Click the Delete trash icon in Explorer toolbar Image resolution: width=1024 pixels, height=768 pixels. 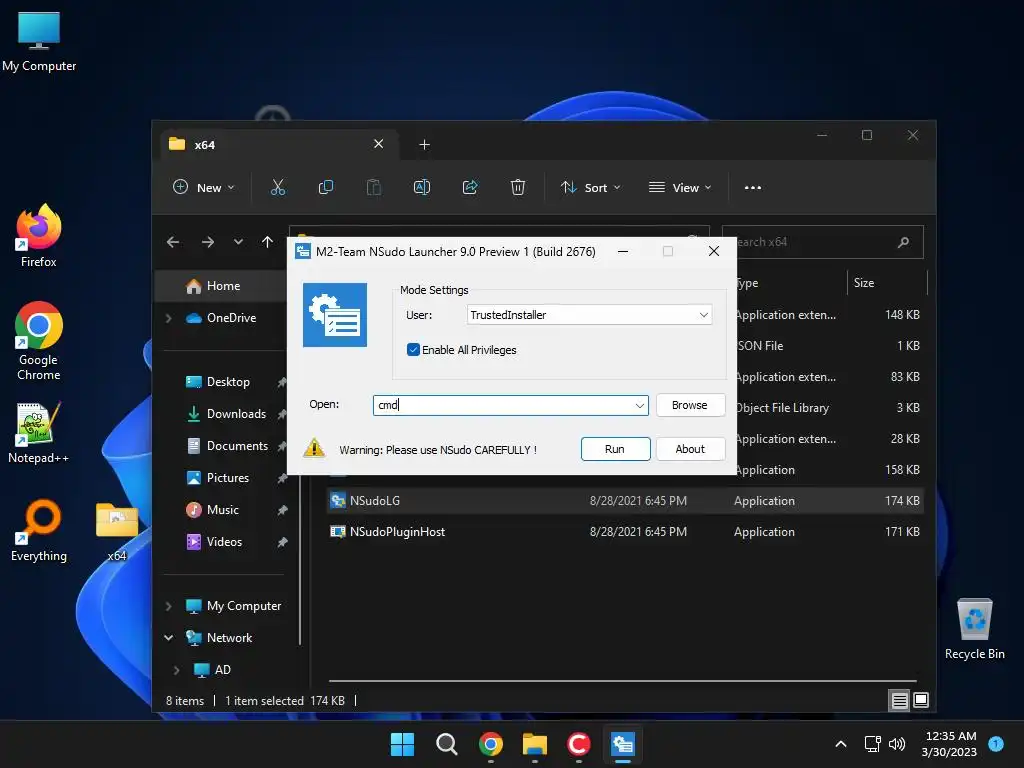[518, 187]
